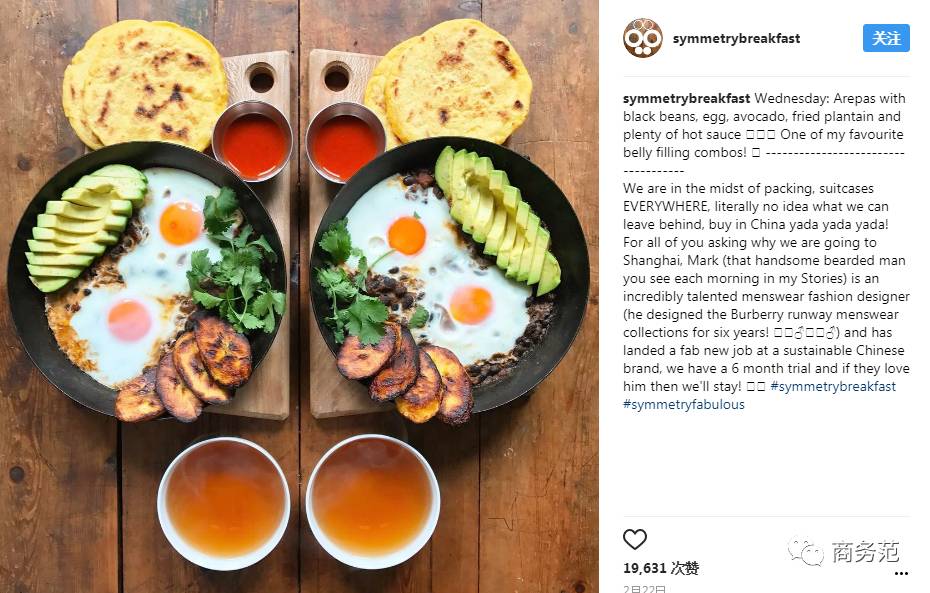This screenshot has width=930, height=593.
Task: Click the right hot sauce cup in the photo
Action: (x=346, y=143)
